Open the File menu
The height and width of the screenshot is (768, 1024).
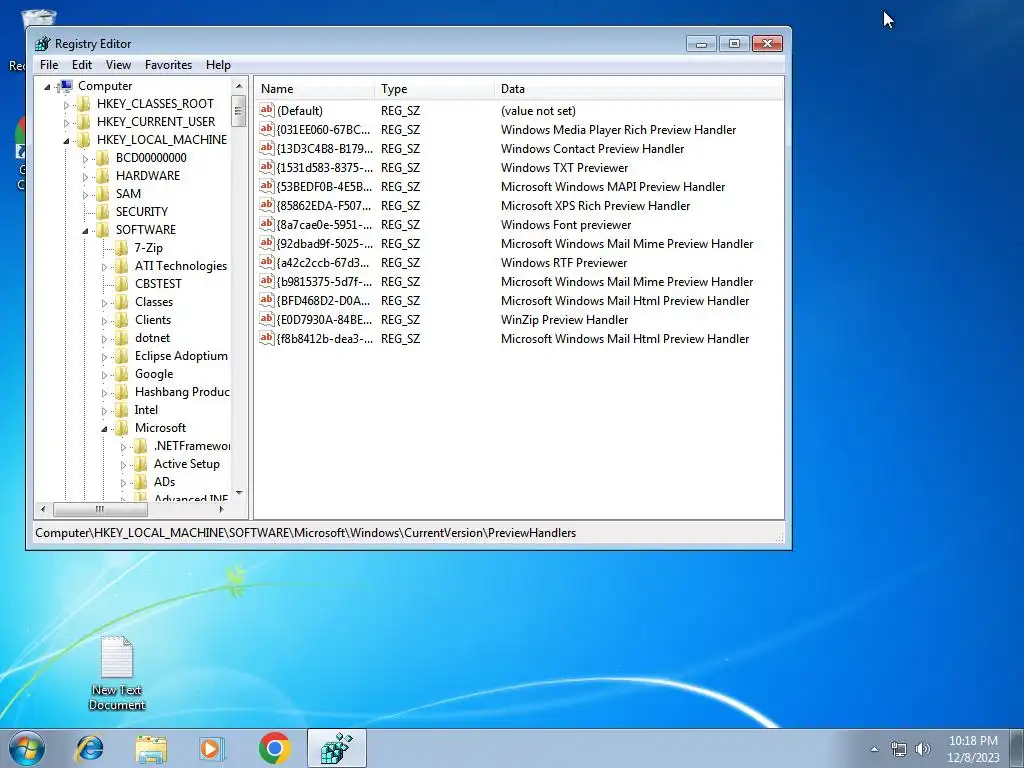tap(49, 65)
